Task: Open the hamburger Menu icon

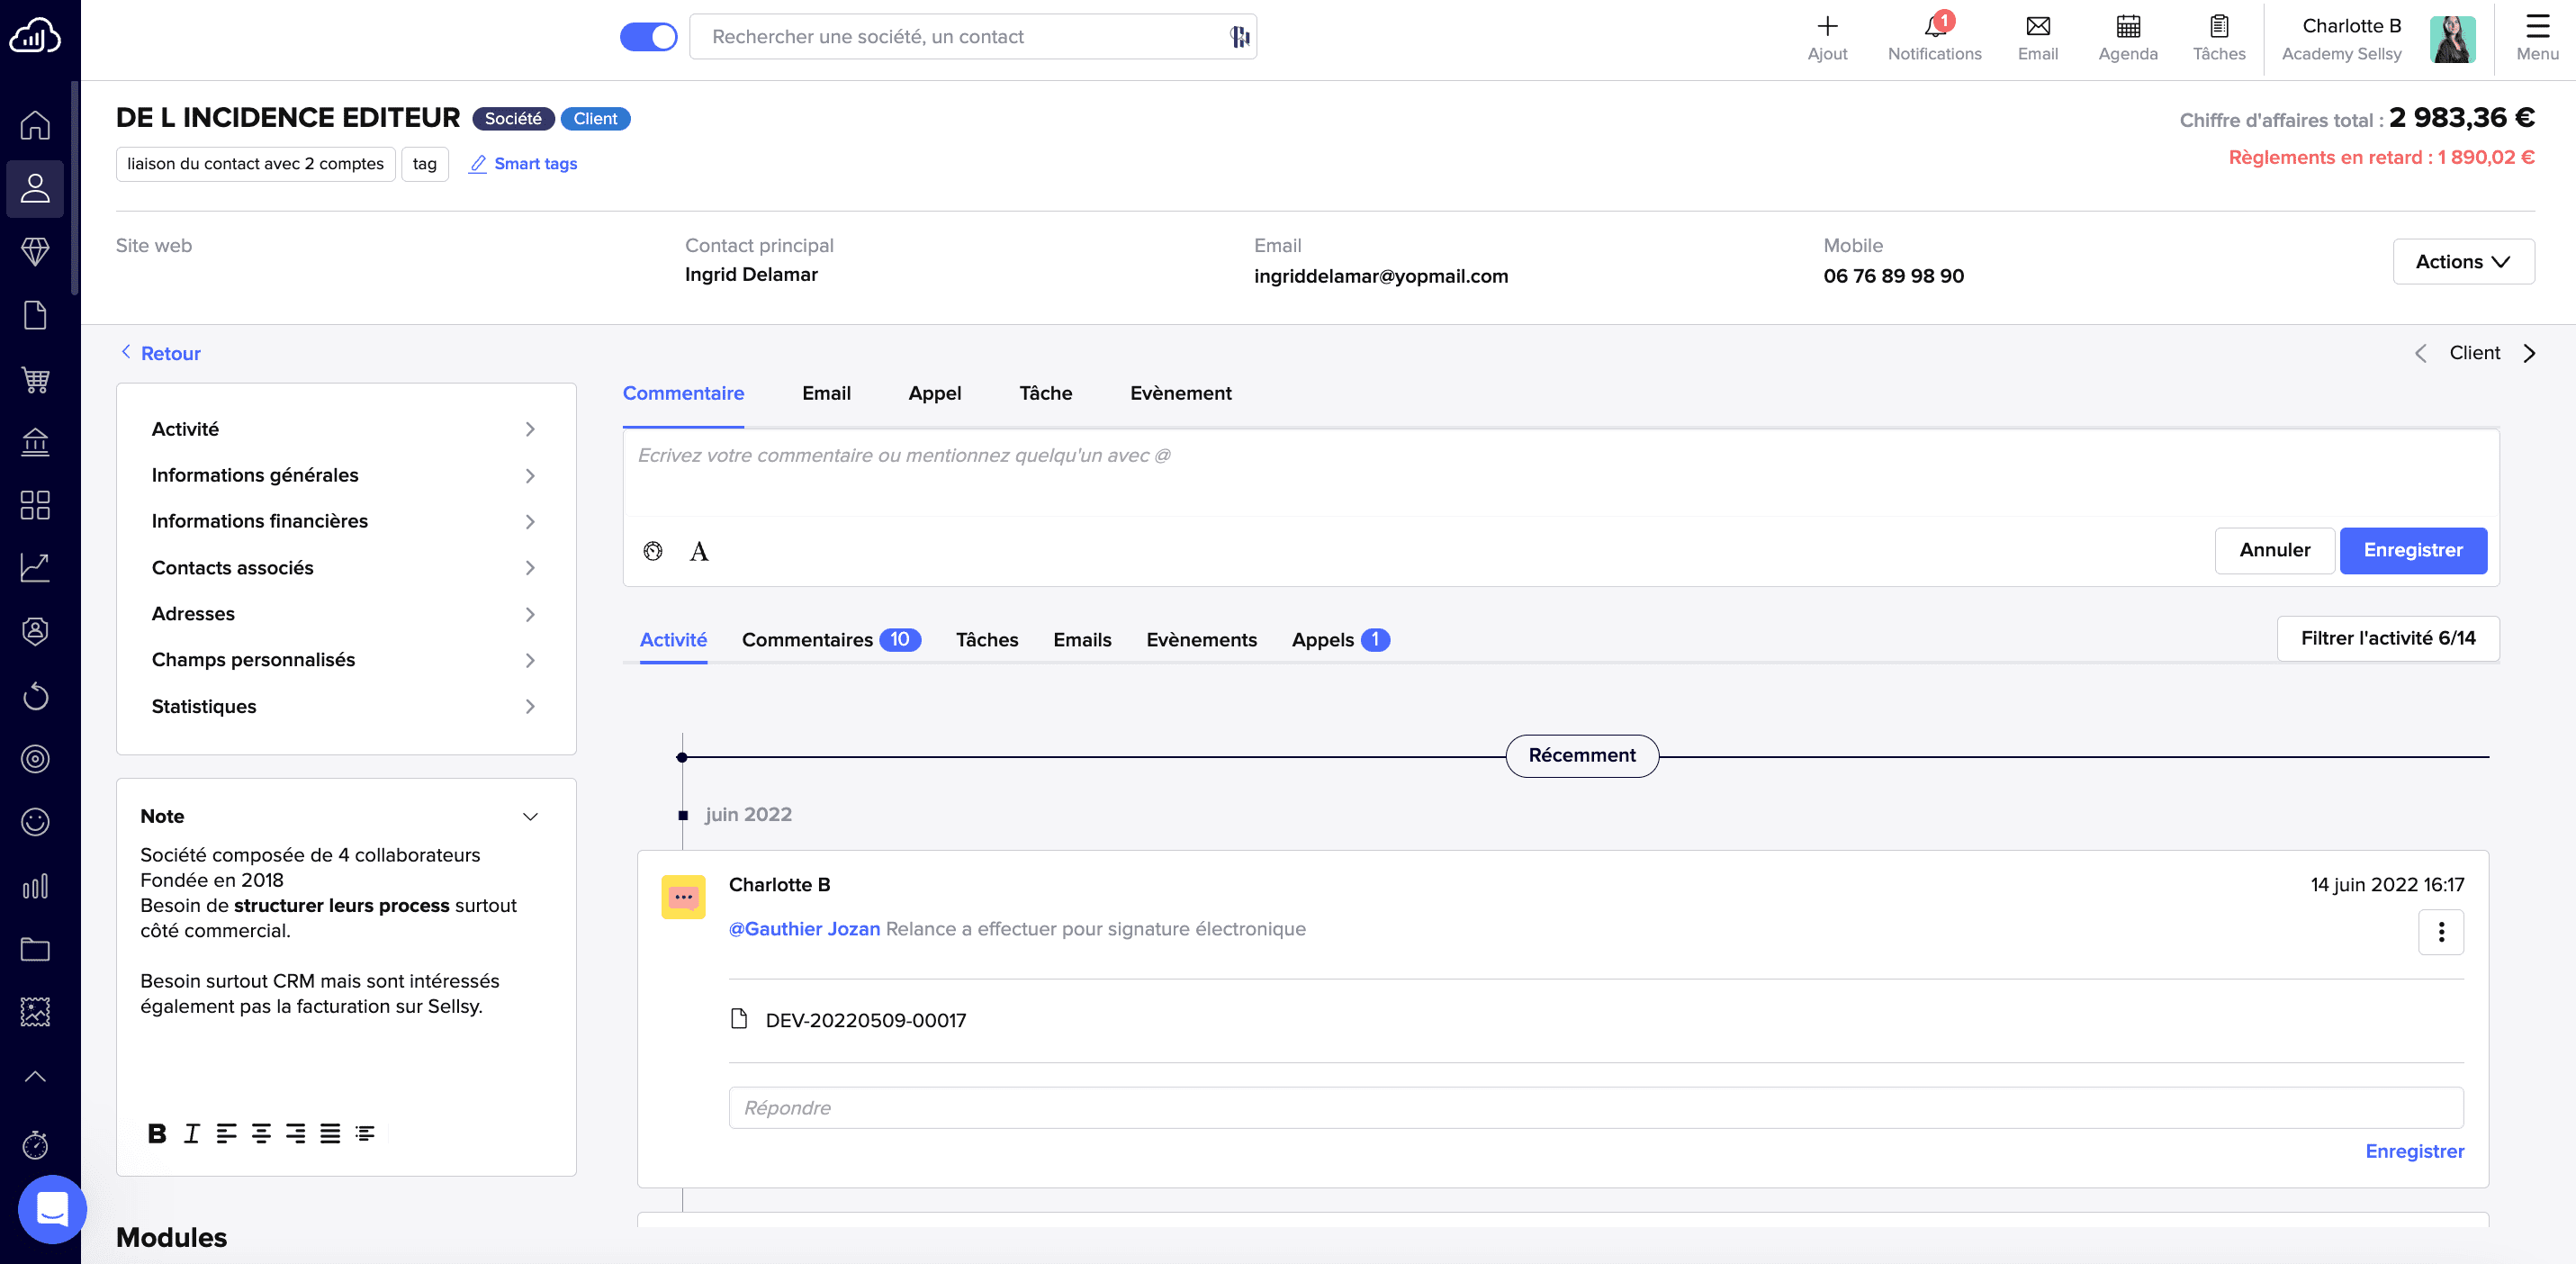Action: click(2536, 27)
